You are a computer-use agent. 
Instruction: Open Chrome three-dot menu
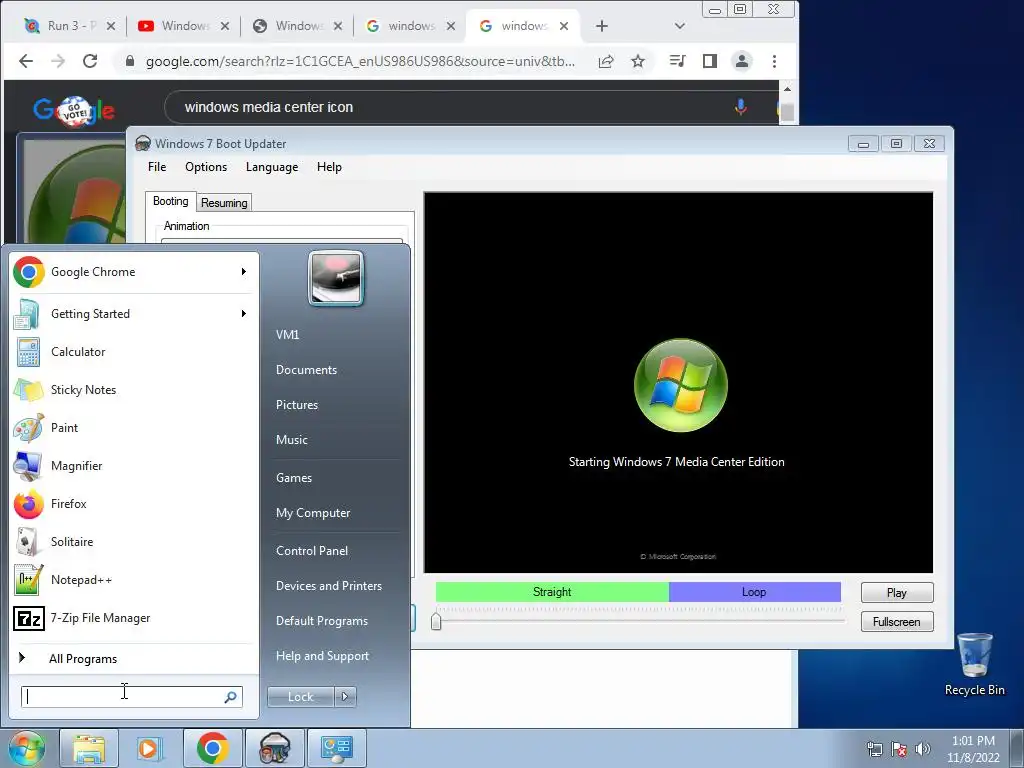775,61
